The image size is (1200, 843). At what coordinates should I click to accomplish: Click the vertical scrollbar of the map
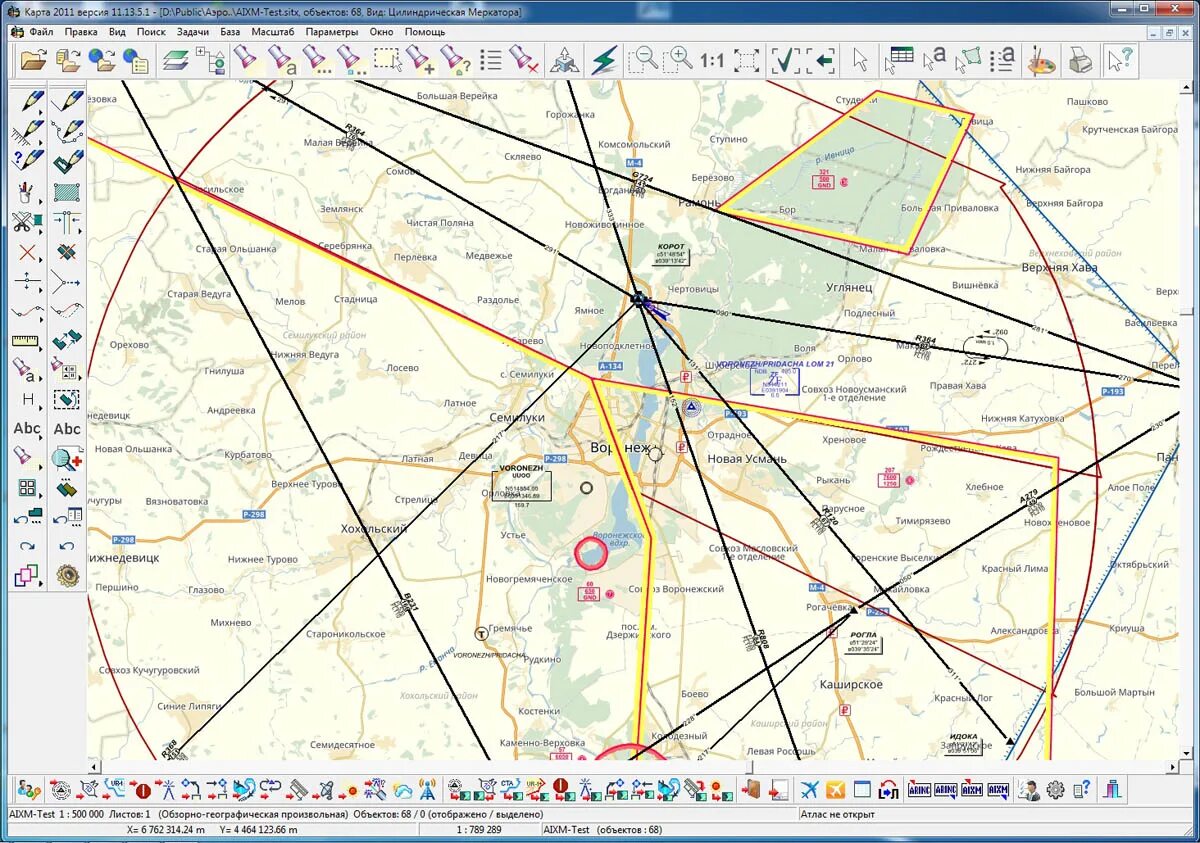click(1188, 420)
